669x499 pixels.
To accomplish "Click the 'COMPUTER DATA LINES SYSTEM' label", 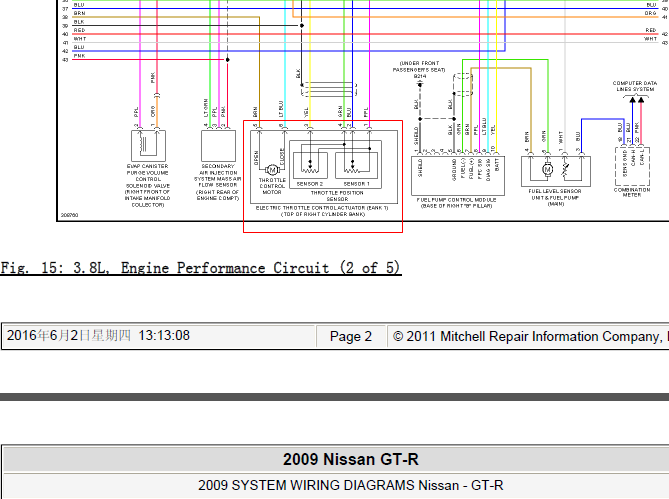I will click(635, 86).
